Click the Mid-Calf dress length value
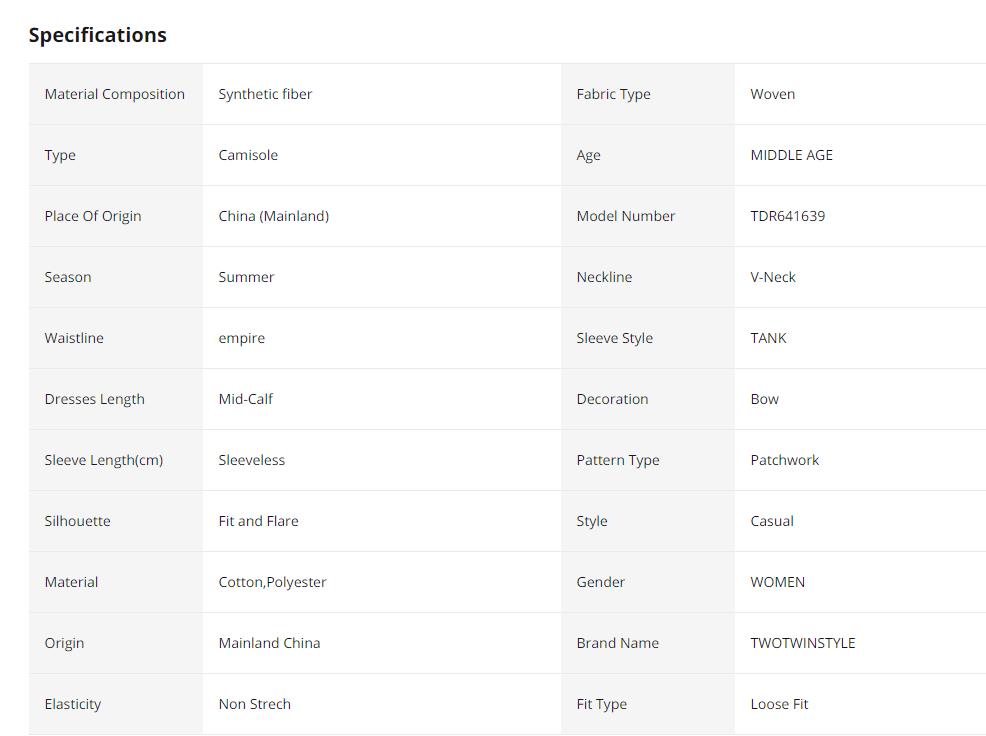This screenshot has width=986, height=736. (245, 399)
